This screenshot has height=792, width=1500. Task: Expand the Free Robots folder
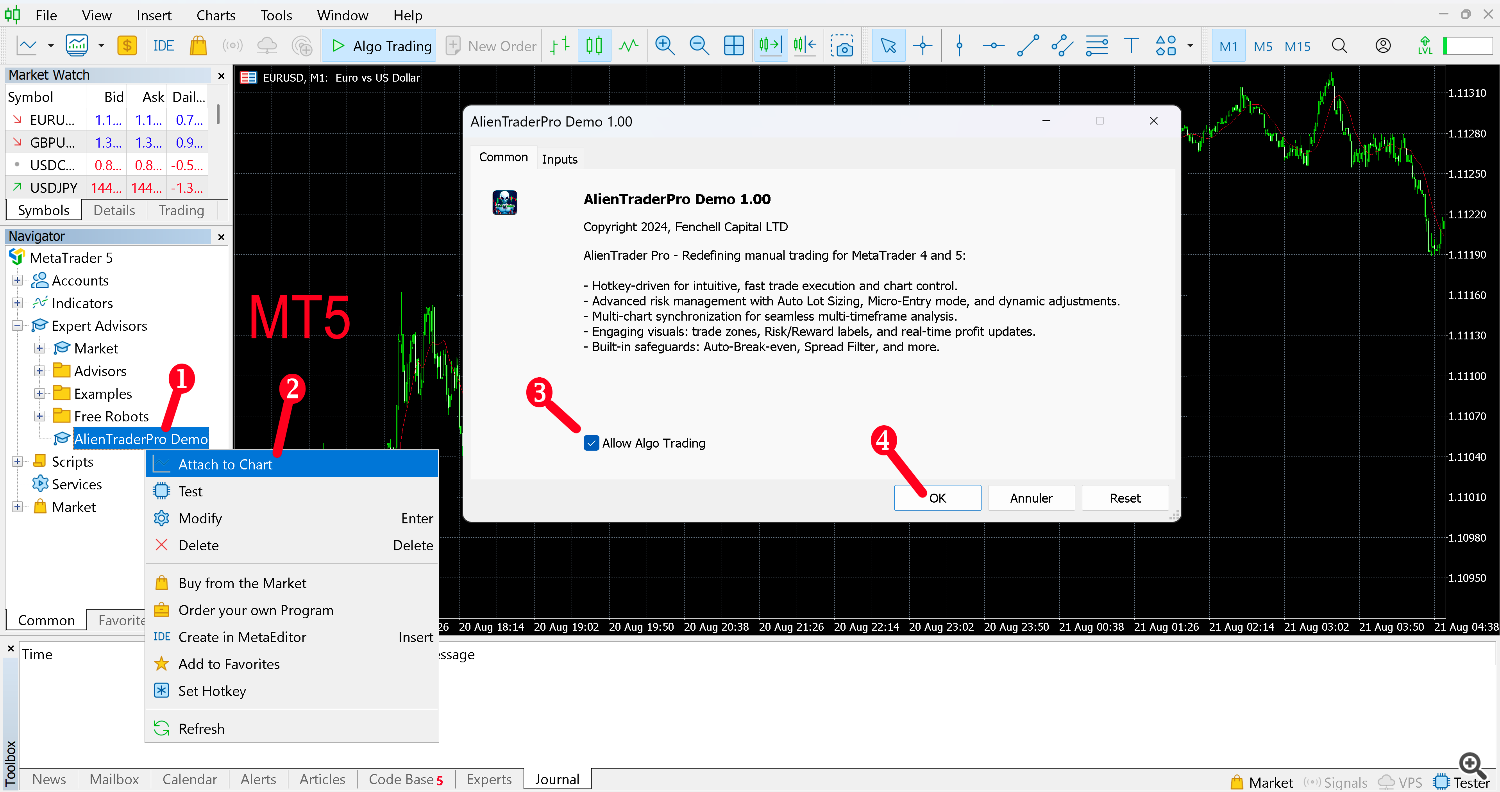(39, 416)
